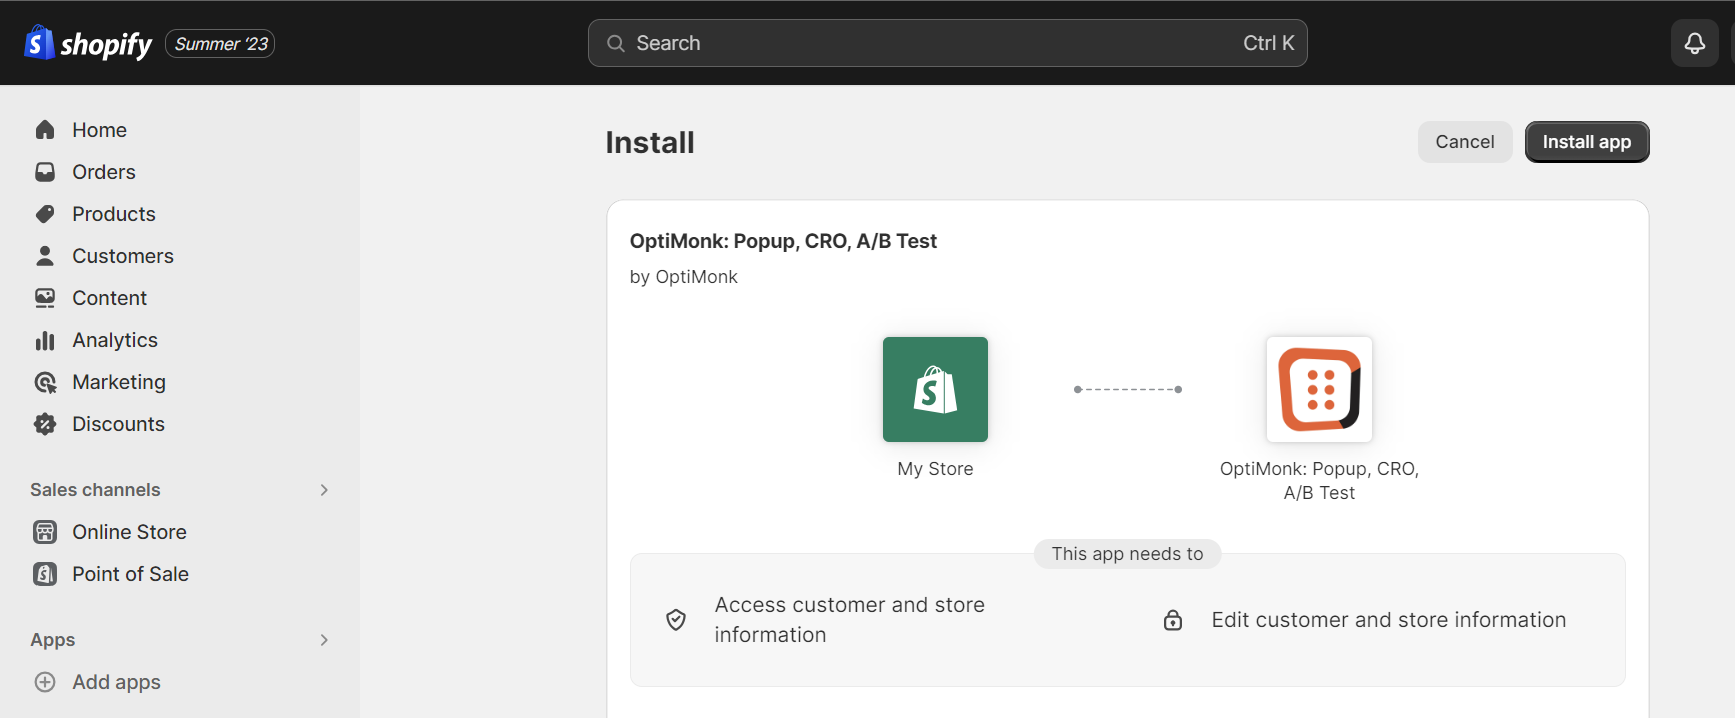Screen dimensions: 1735x718
Task: Click the Content icon
Action: coord(45,298)
